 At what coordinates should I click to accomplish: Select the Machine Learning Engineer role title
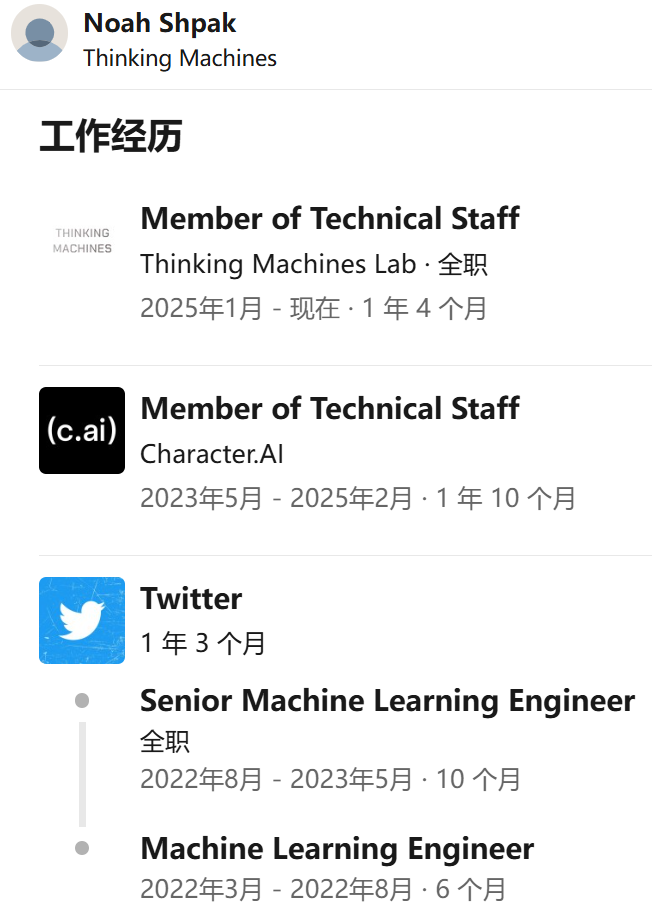(x=337, y=849)
